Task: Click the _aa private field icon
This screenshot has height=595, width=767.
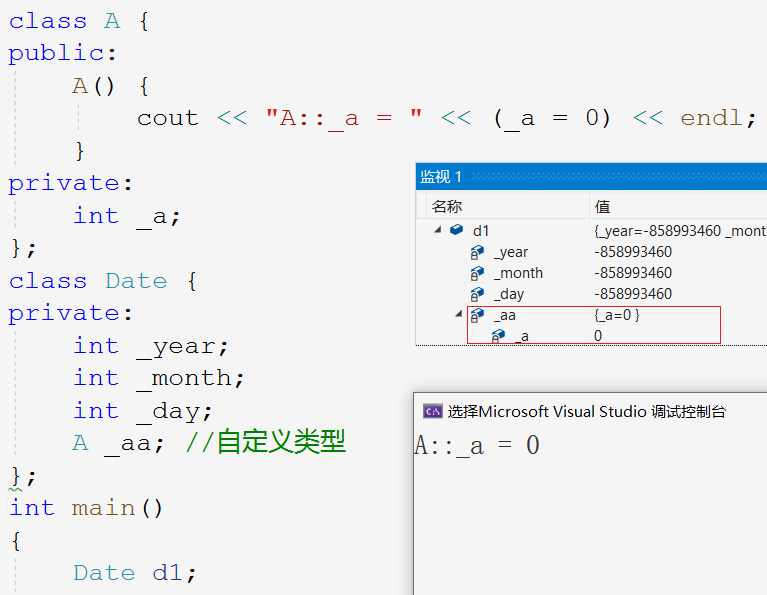Action: coord(478,315)
